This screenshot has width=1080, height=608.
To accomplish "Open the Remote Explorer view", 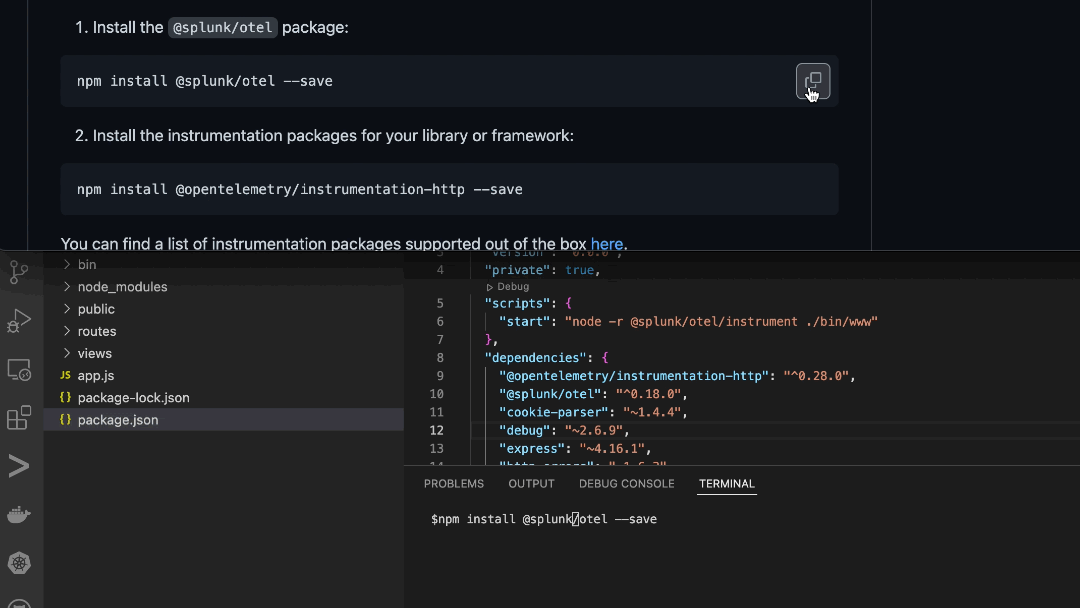I will coord(20,369).
